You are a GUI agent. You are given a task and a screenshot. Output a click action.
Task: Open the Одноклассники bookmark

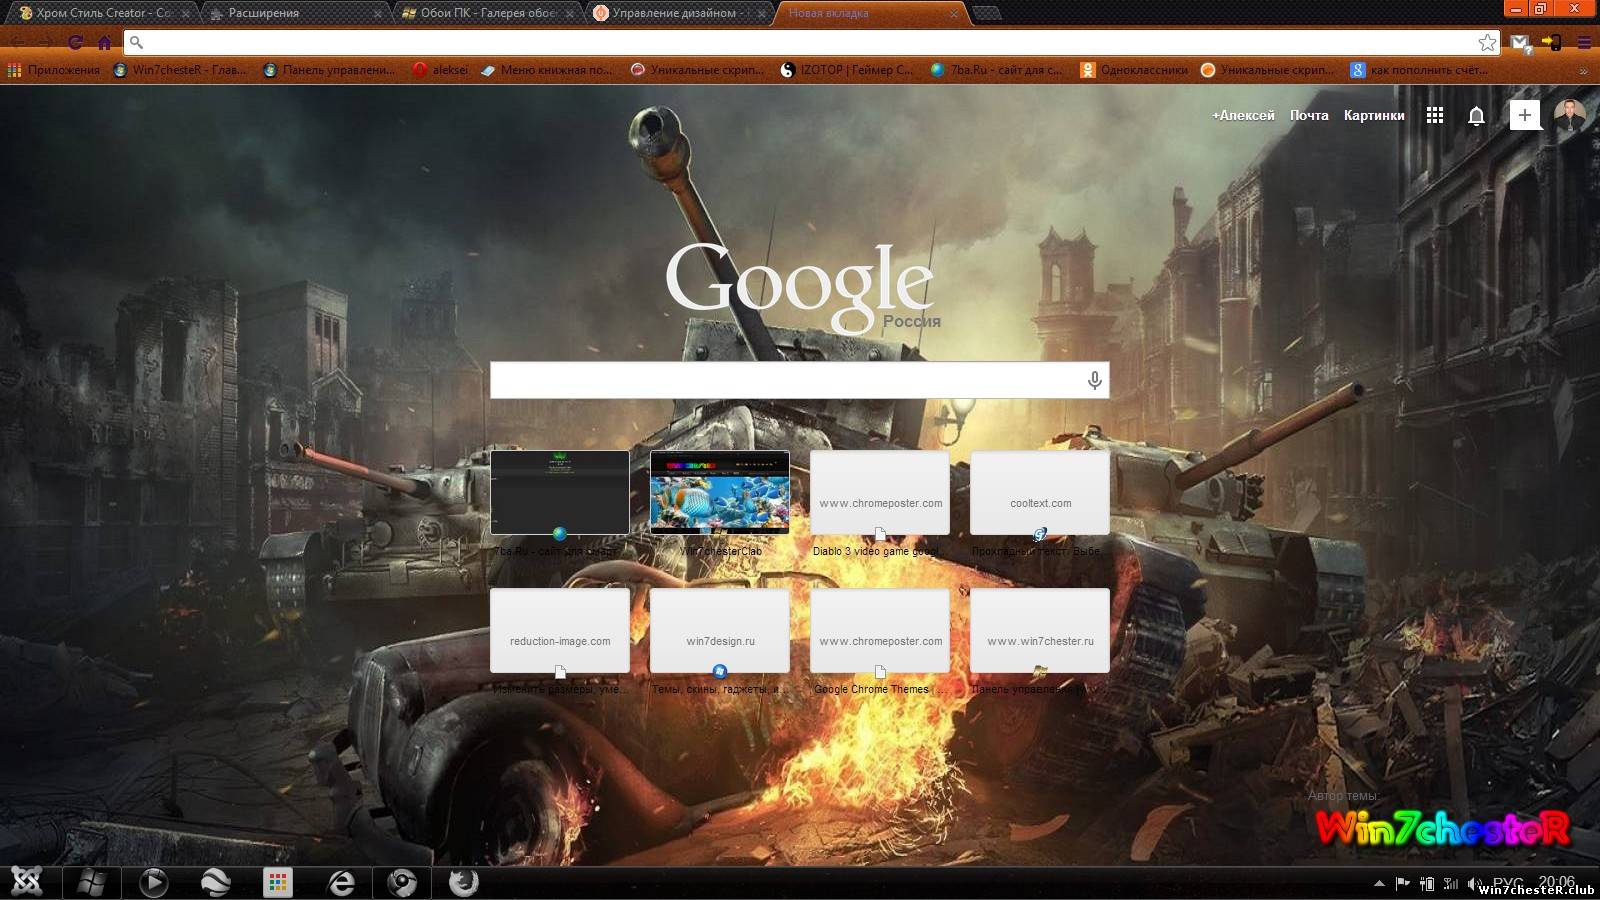1134,70
